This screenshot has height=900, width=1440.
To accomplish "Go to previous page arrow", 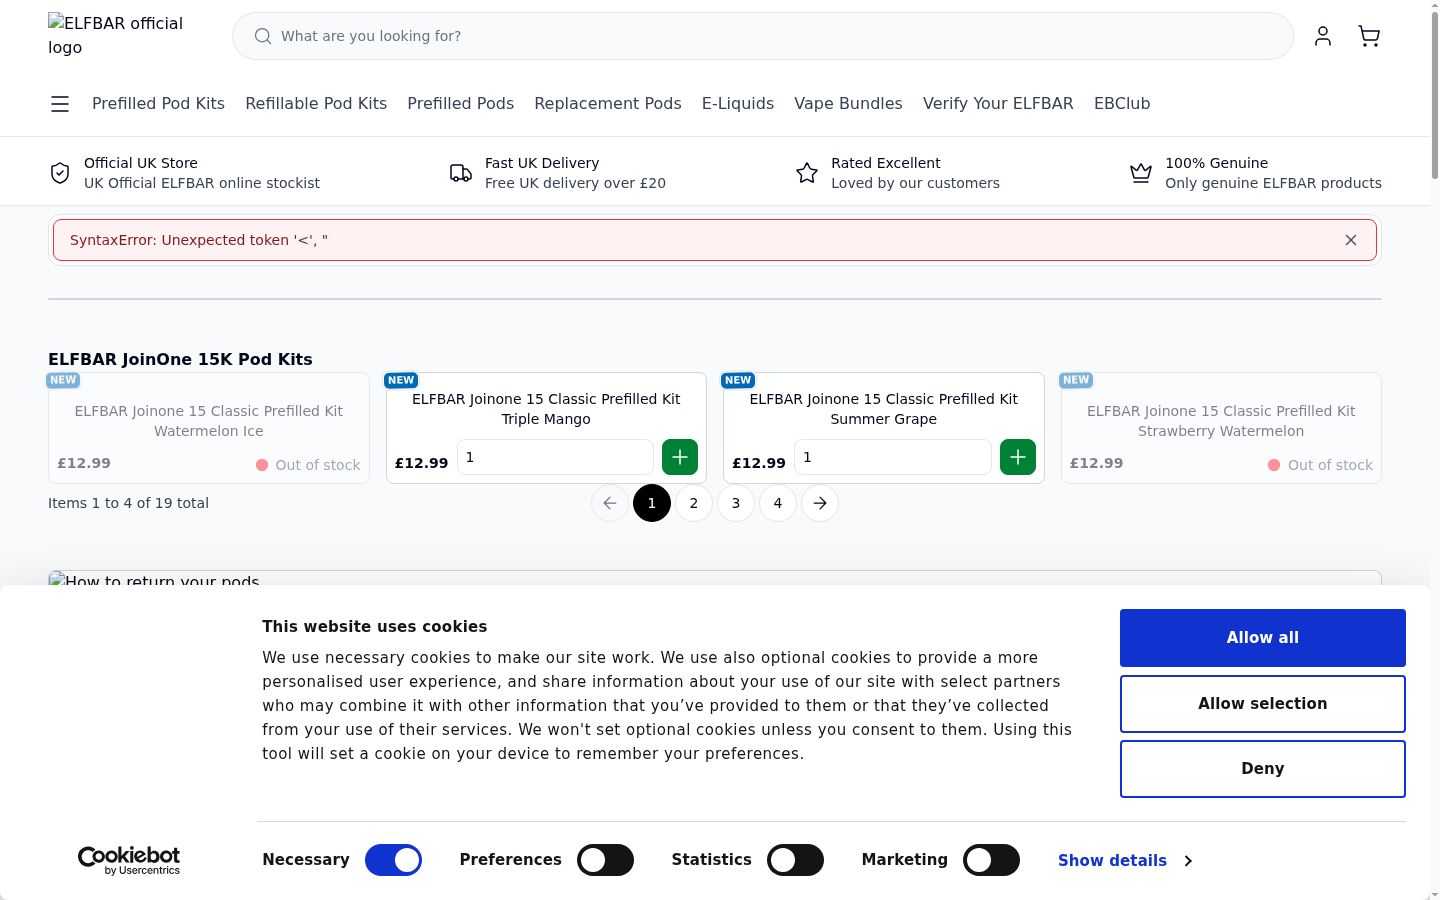I will pos(610,503).
